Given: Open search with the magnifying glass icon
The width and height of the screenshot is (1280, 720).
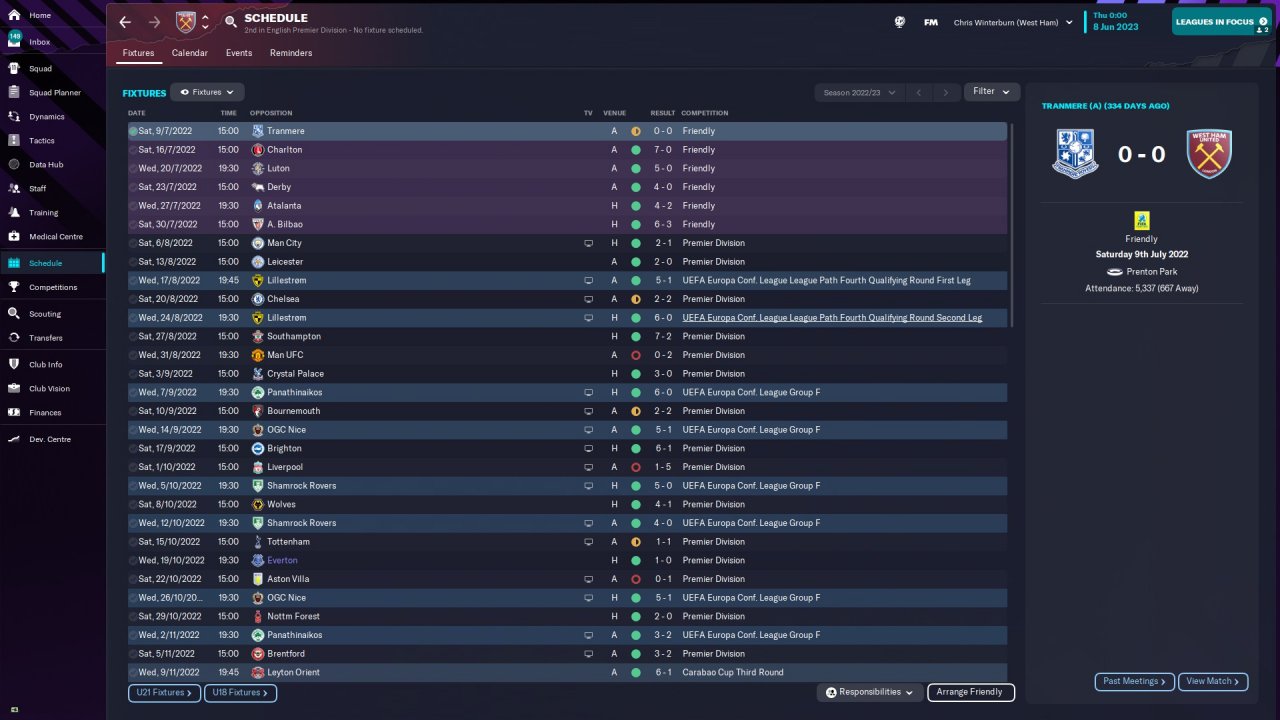Looking at the screenshot, I should pos(231,22).
